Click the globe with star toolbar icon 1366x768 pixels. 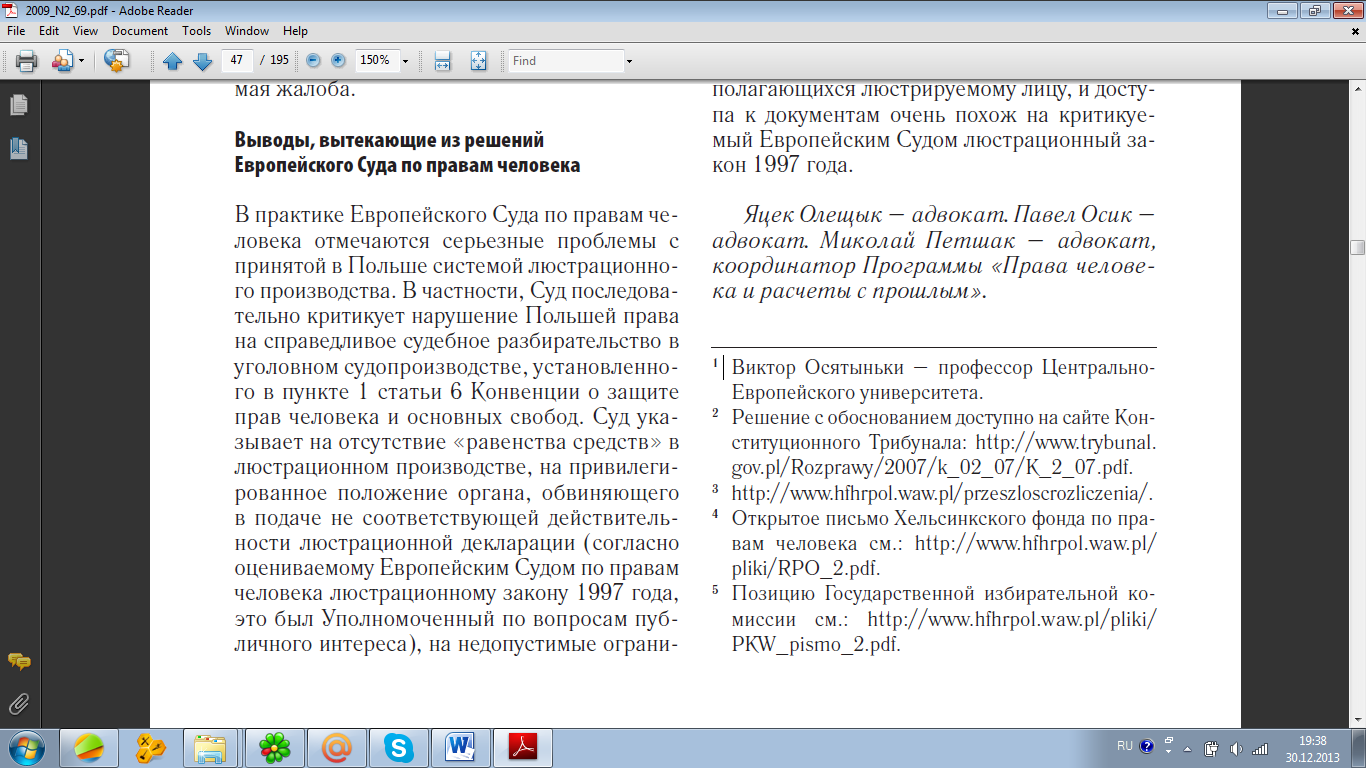[117, 61]
